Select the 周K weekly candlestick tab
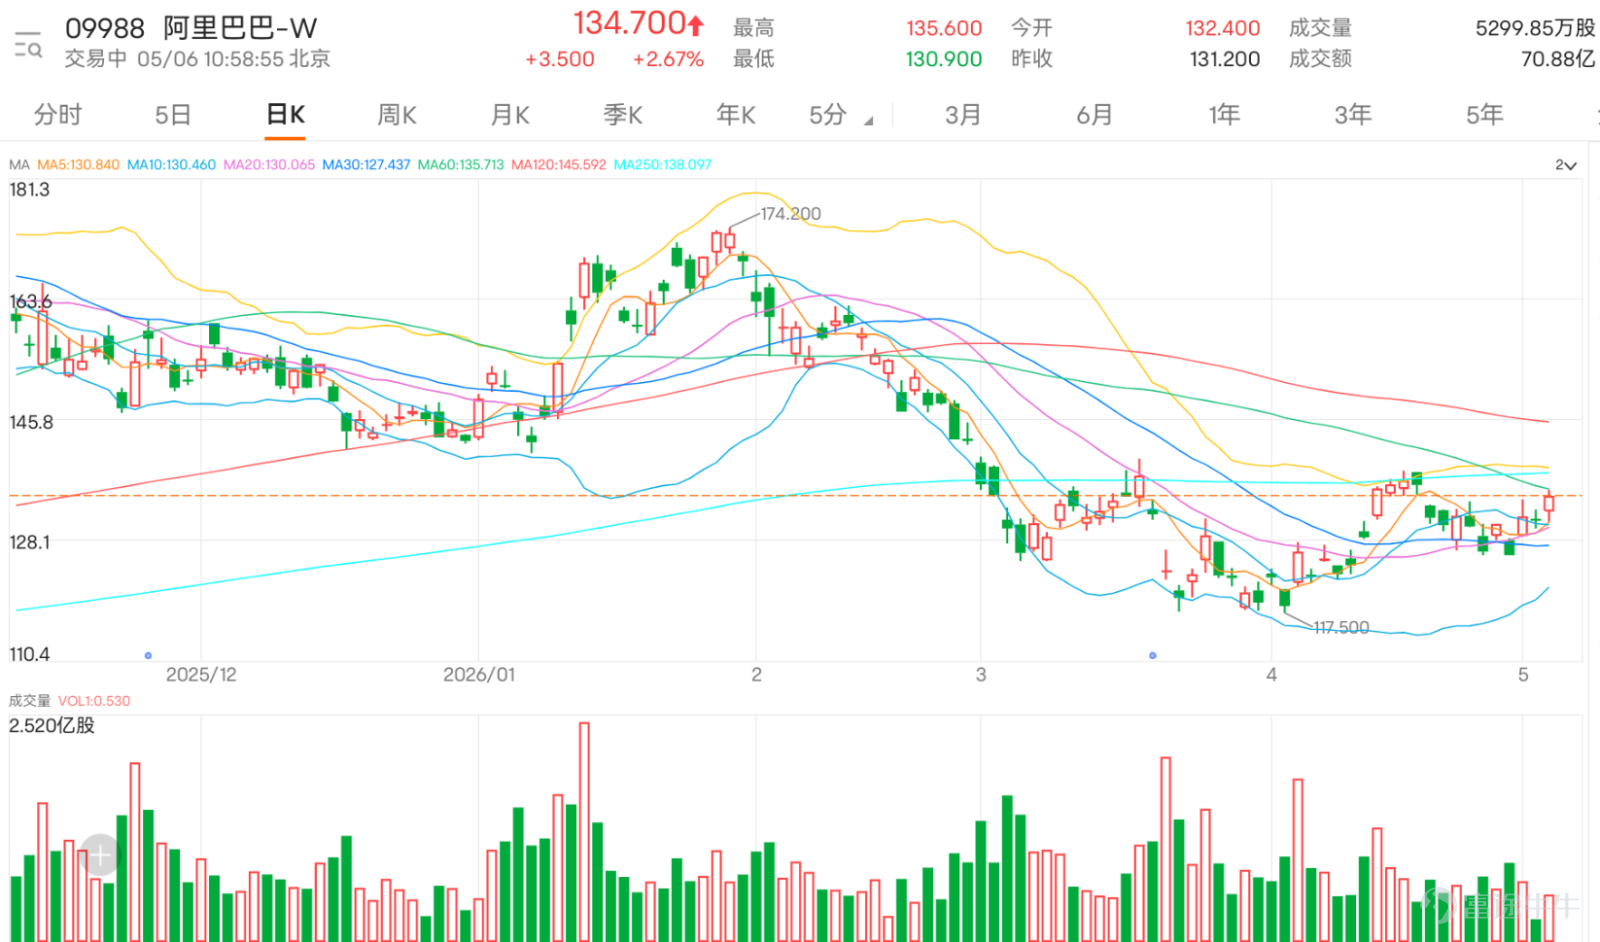 397,115
